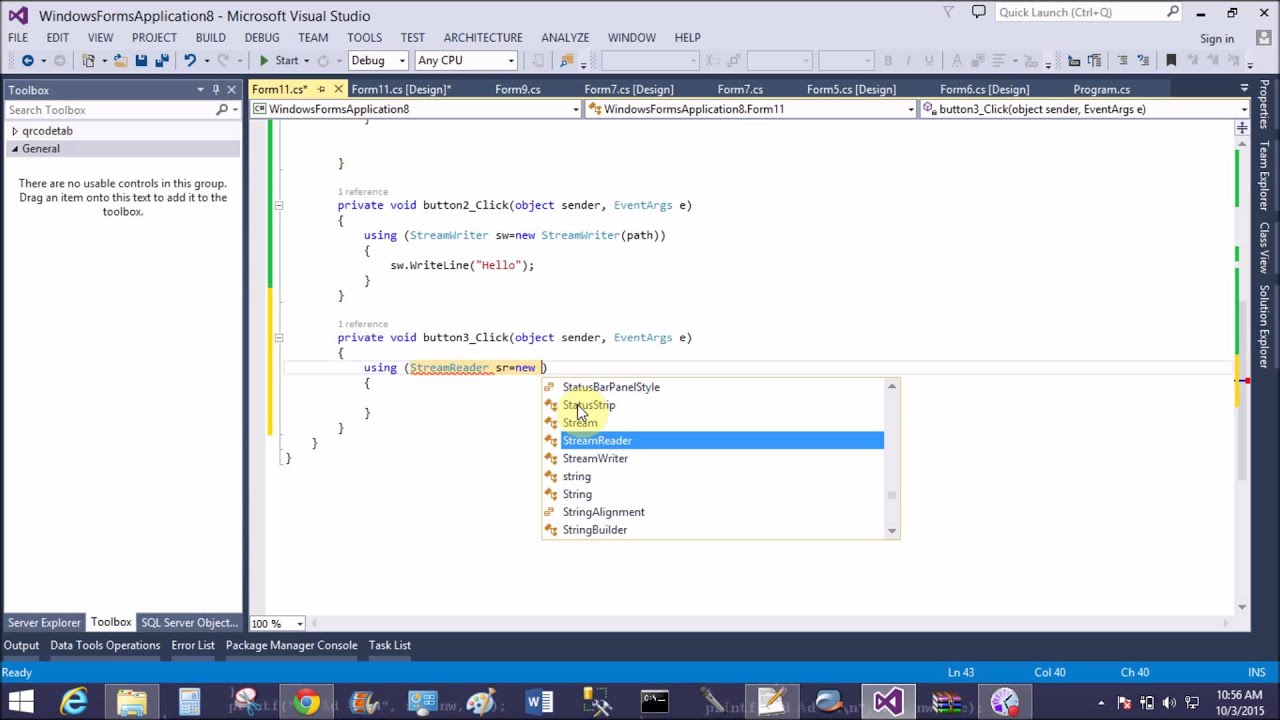Pin the Toolbox with auto hide icon
This screenshot has width=1280, height=720.
click(215, 90)
